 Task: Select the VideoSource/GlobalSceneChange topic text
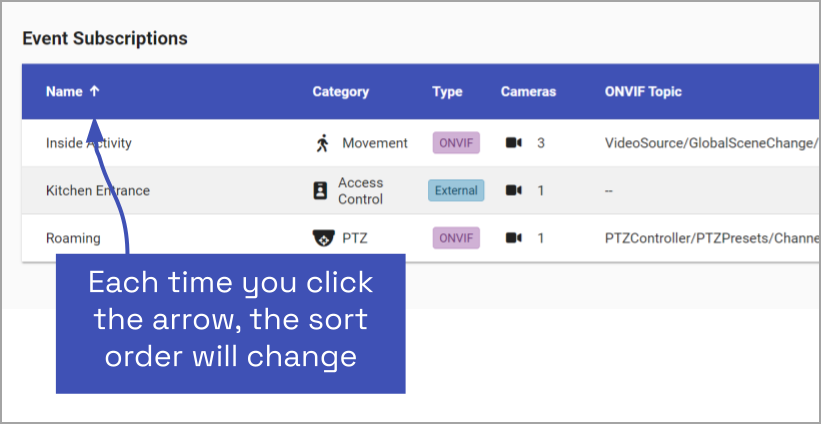tap(711, 143)
